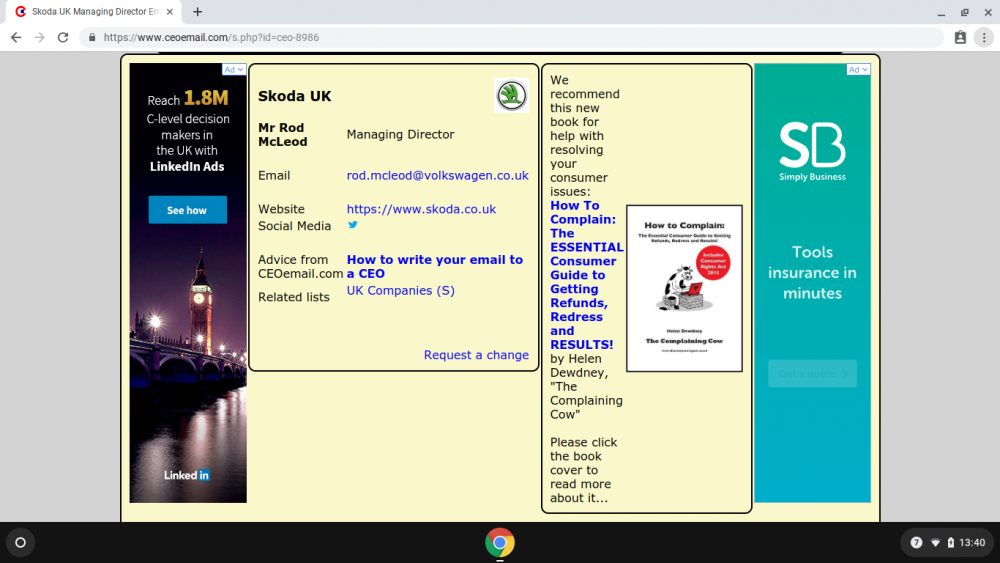Viewport: 1000px width, 563px height.
Task: Open Chrome three-dot menu
Action: point(984,38)
